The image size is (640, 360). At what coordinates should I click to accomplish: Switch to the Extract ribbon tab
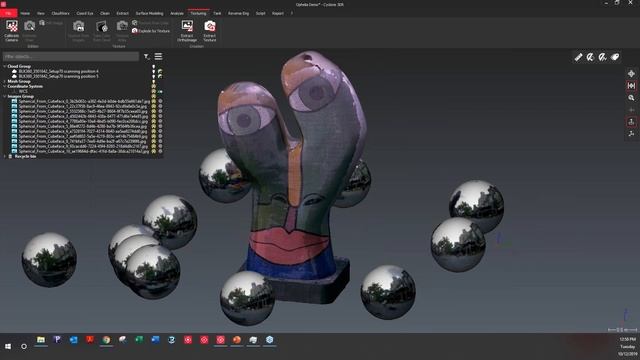[122, 13]
